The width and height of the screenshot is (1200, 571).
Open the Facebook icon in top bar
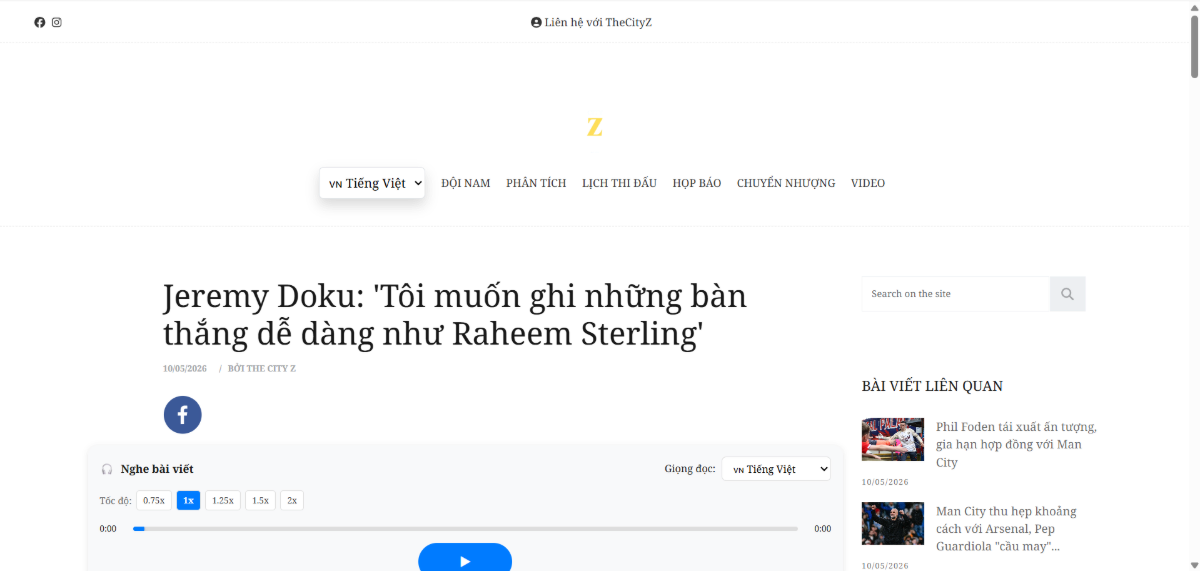[x=40, y=22]
